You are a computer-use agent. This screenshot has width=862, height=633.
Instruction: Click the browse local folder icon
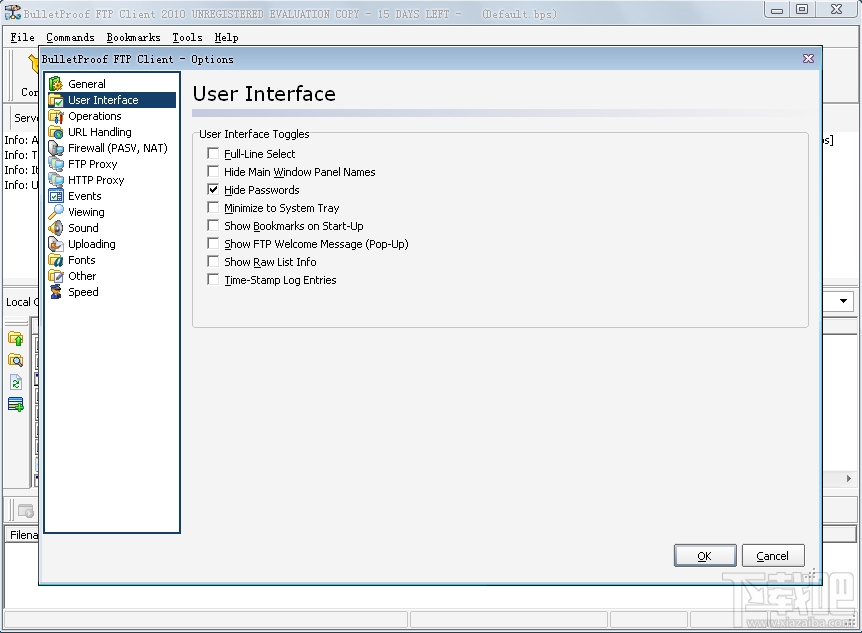18,360
